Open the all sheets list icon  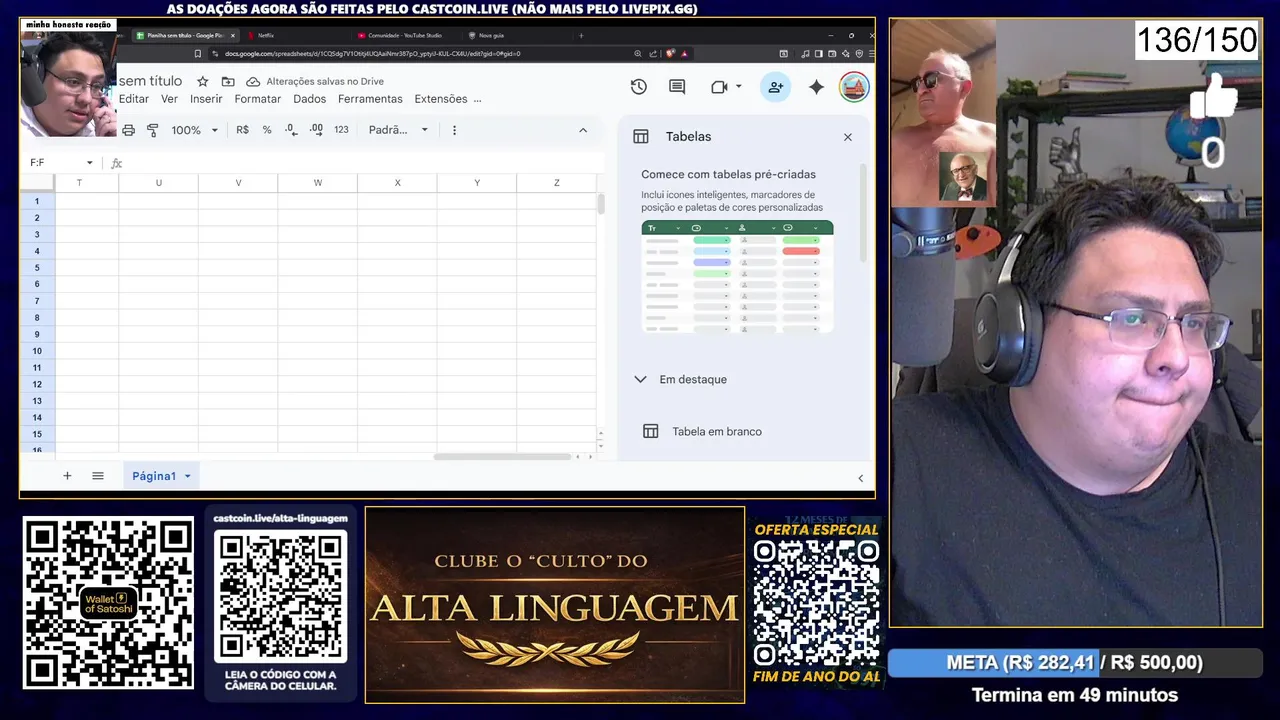[98, 476]
